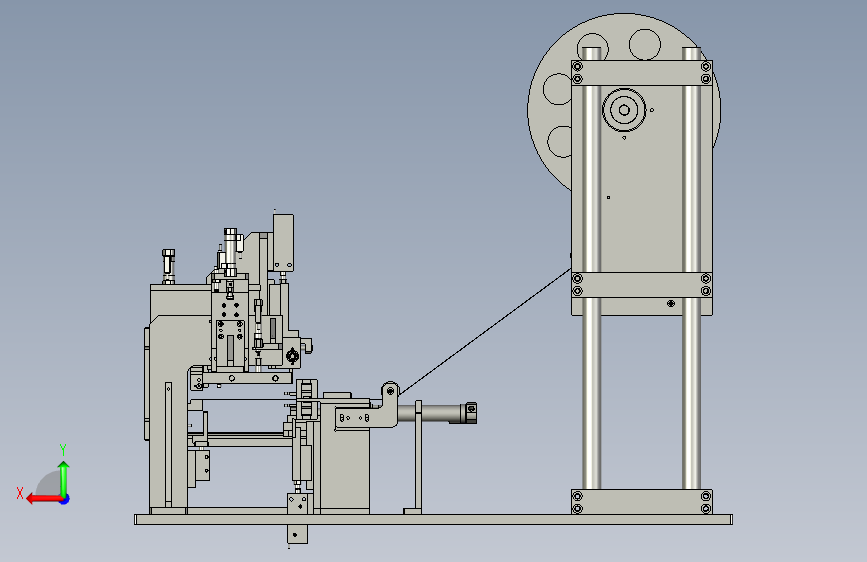Select the concentric hub on the tower plate
This screenshot has height=562, width=867.
(624, 110)
